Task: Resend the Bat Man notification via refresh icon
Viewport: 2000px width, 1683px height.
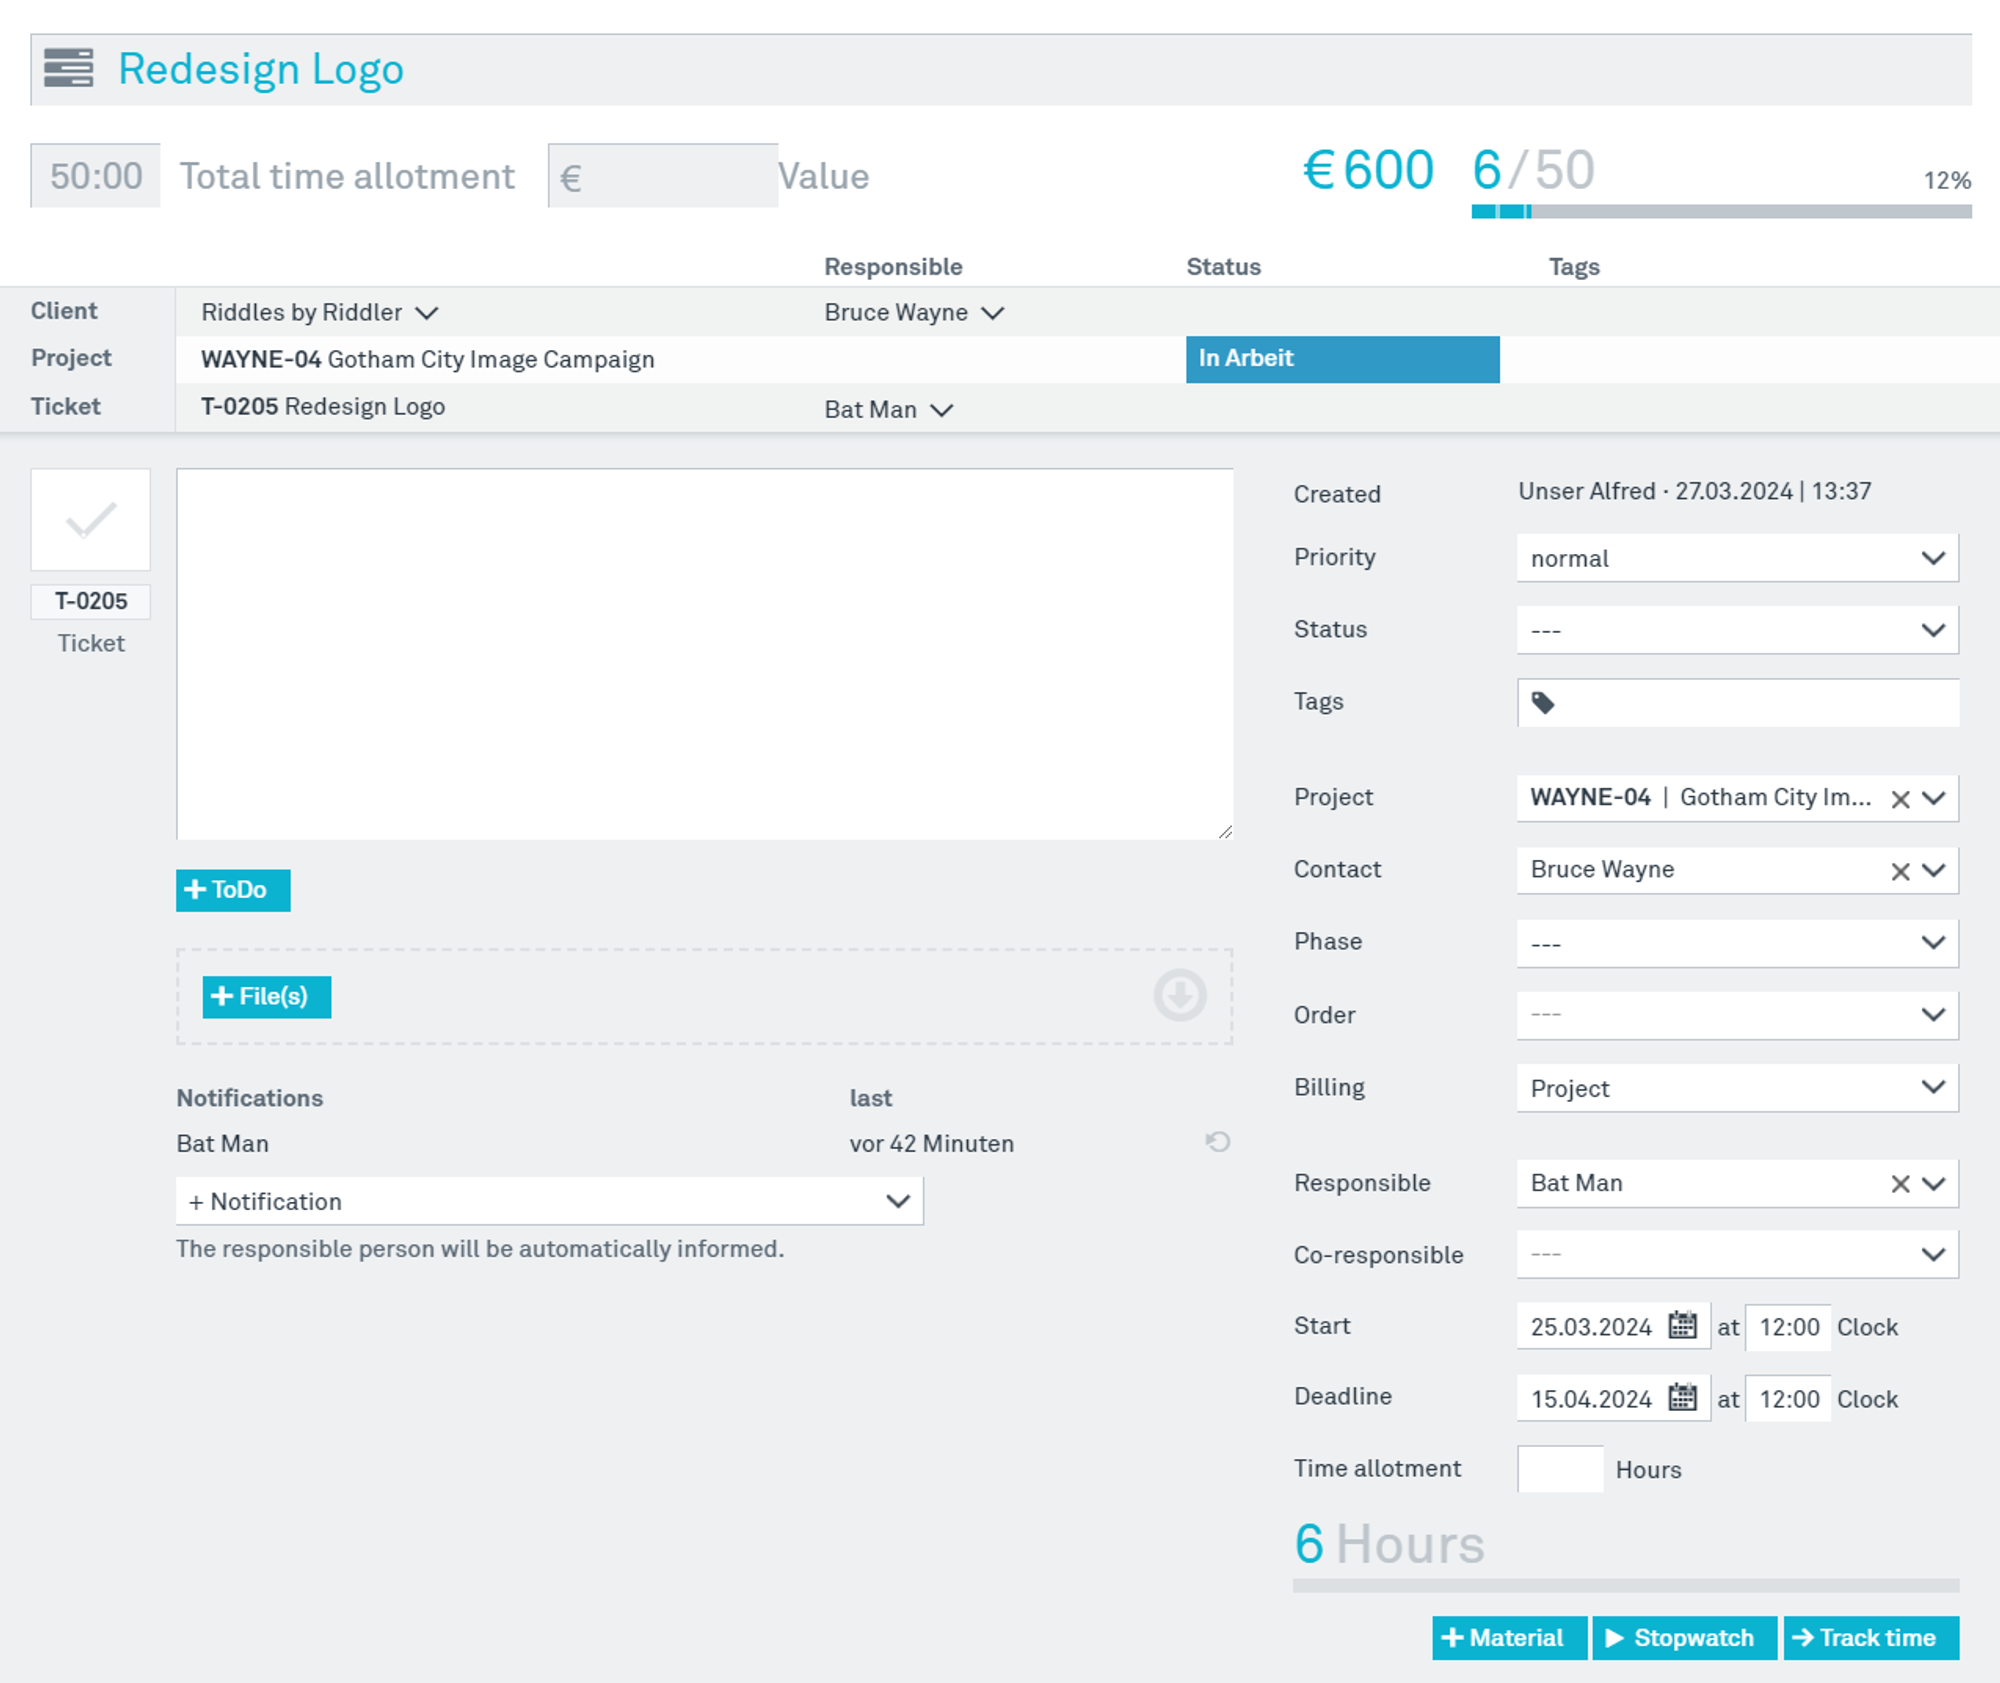Action: coord(1217,1142)
